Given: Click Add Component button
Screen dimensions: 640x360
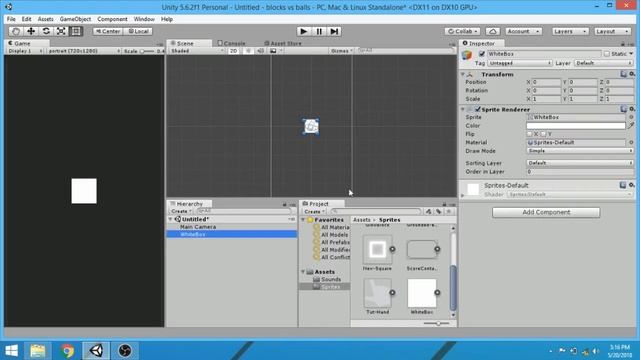Looking at the screenshot, I should click(x=546, y=212).
